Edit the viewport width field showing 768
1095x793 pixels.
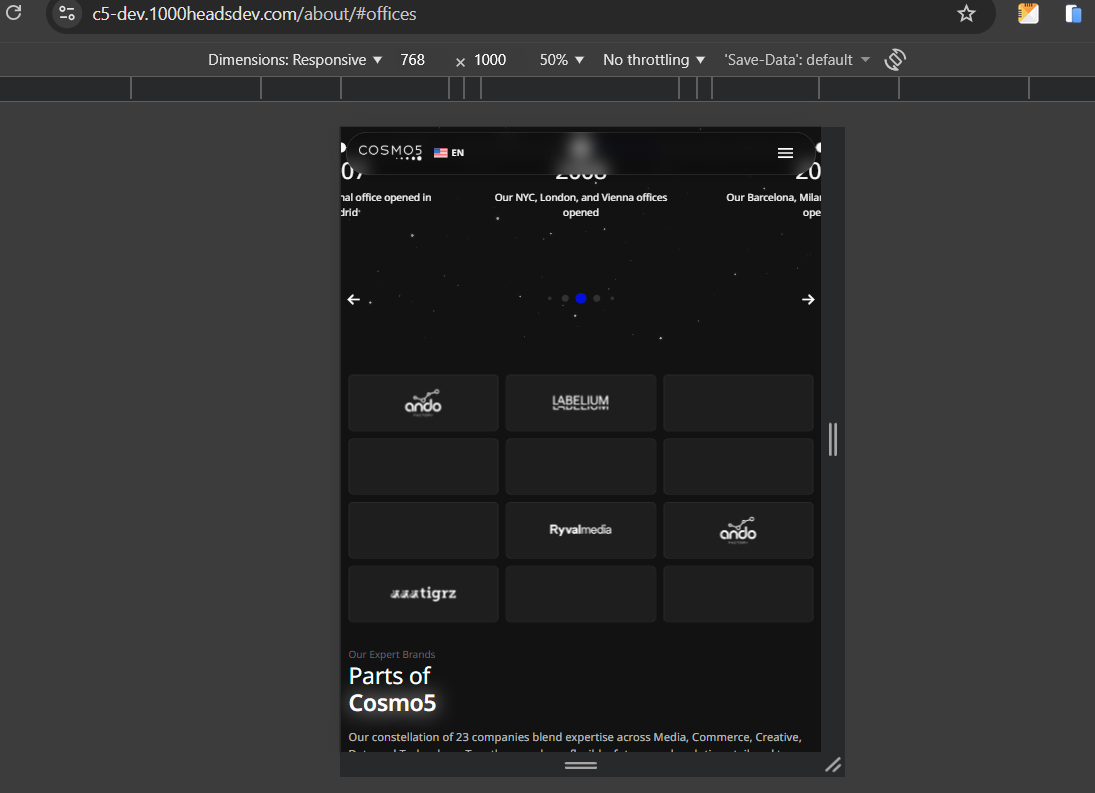(413, 60)
